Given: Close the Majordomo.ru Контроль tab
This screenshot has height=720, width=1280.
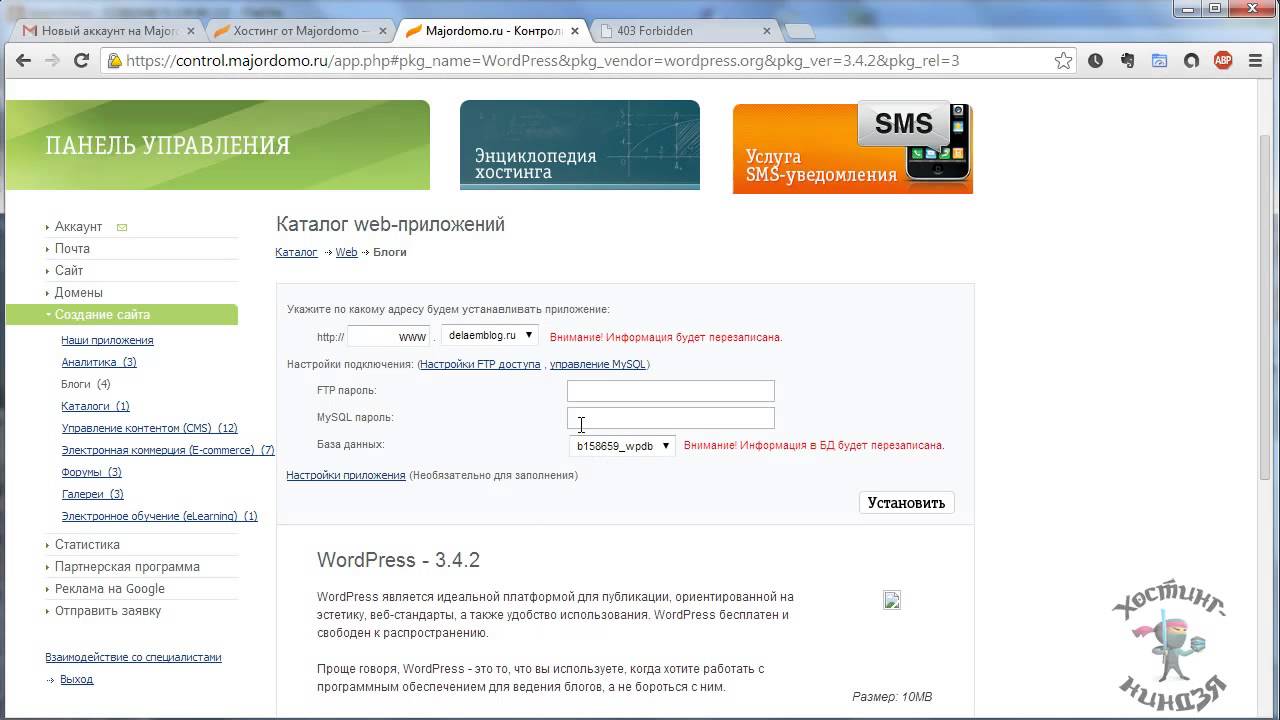Looking at the screenshot, I should 573,31.
